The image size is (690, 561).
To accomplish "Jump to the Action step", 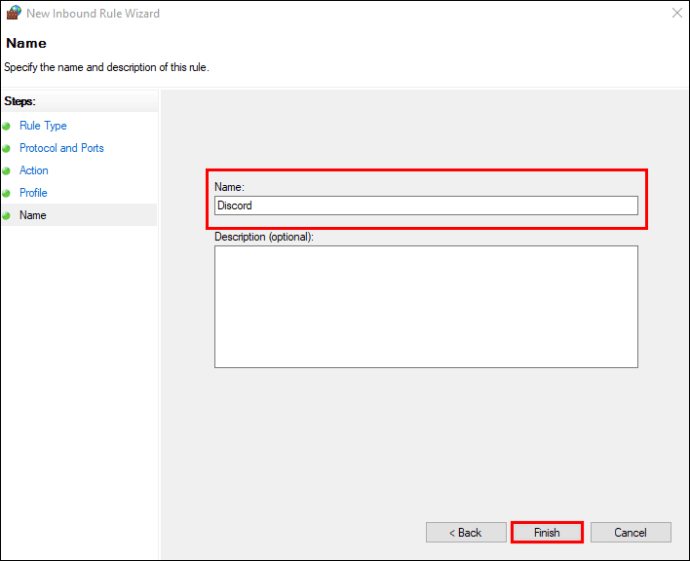I will (34, 171).
